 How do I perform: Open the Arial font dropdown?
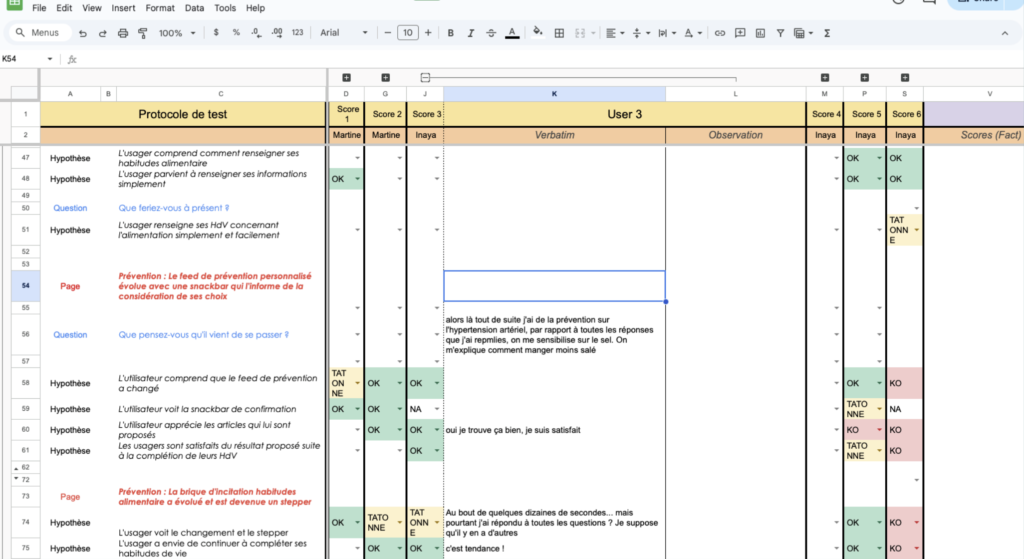342,33
